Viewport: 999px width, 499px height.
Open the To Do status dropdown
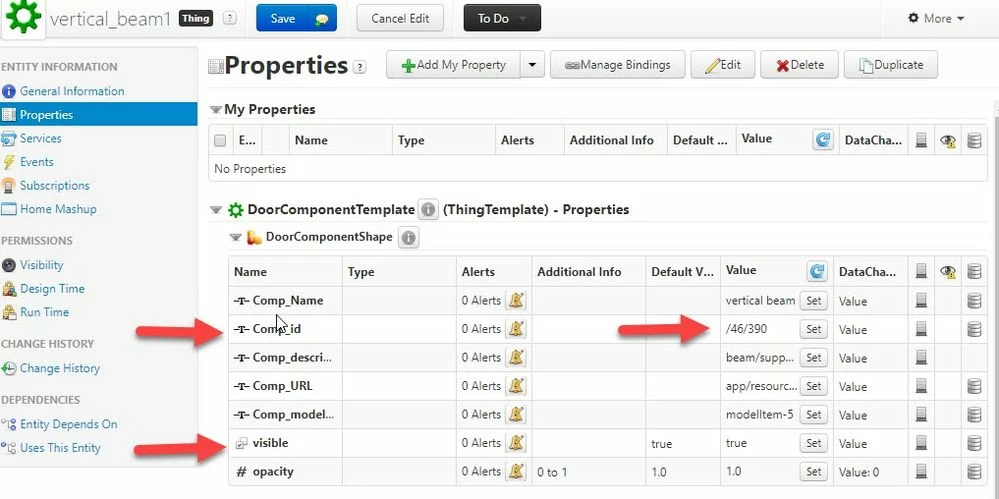[x=502, y=18]
